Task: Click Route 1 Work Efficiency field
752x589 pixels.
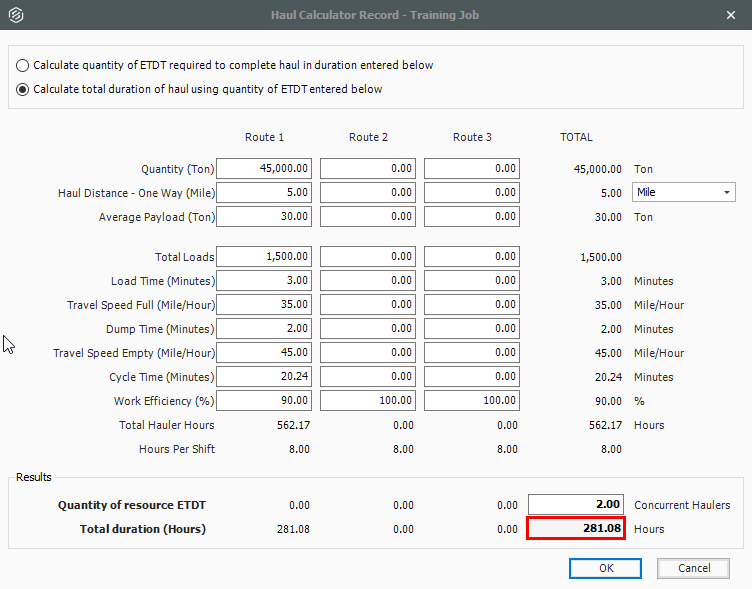Action: [265, 401]
